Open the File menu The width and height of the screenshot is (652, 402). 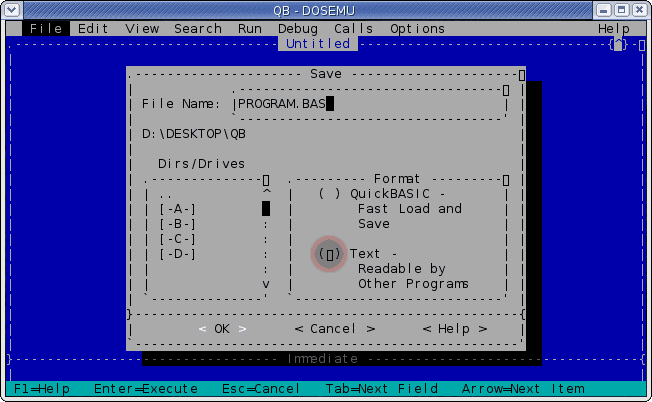(46, 29)
